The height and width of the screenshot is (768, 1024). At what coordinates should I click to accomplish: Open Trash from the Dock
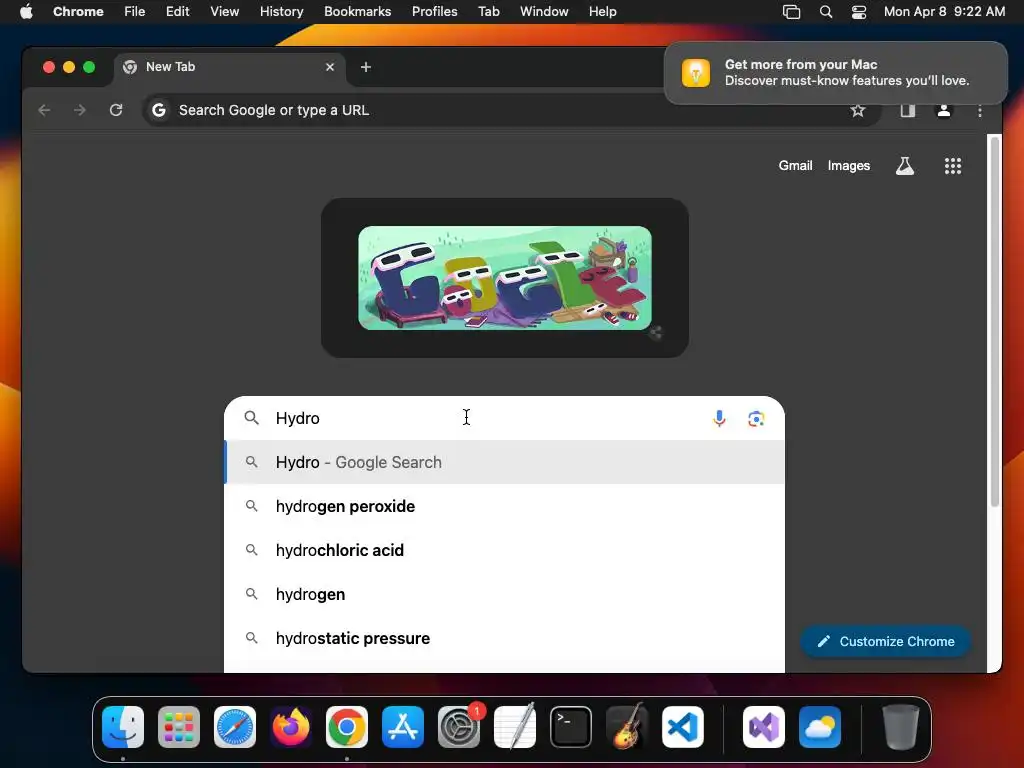coord(901,727)
